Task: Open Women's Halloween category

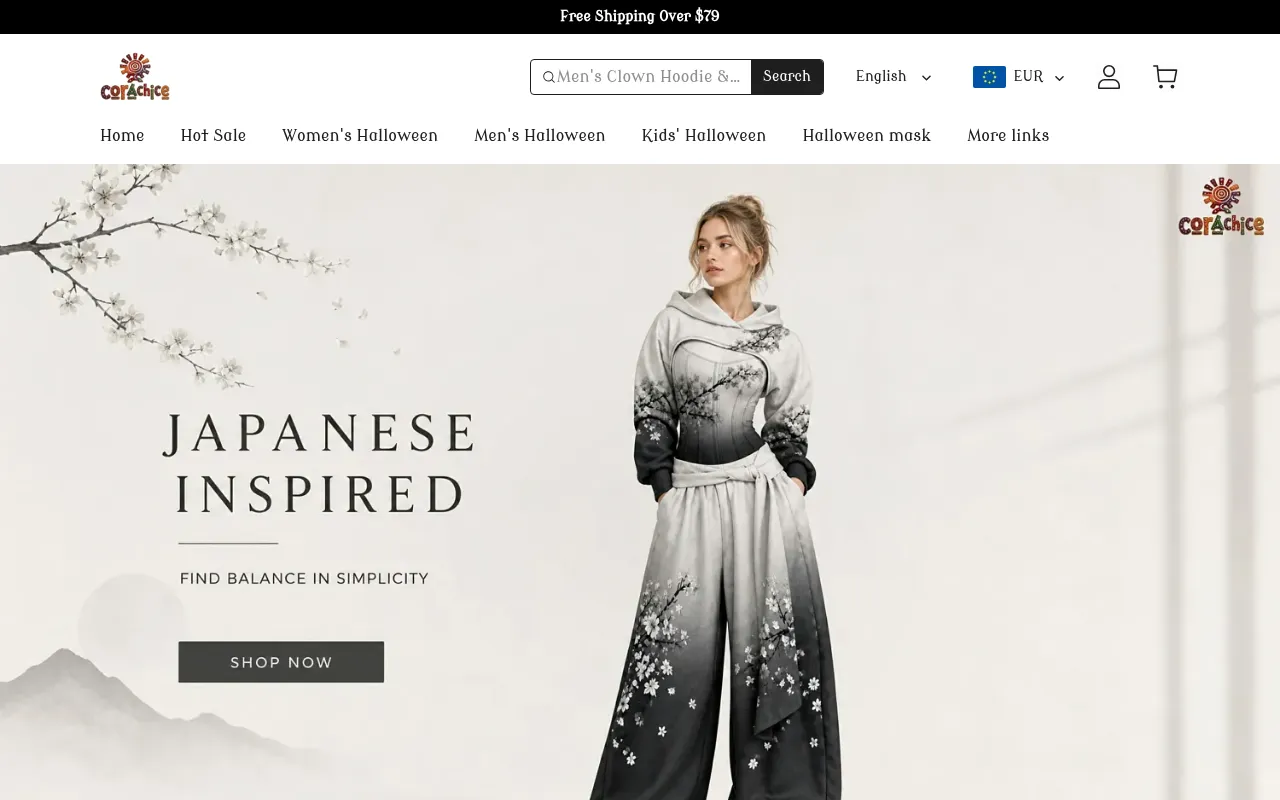Action: (360, 136)
